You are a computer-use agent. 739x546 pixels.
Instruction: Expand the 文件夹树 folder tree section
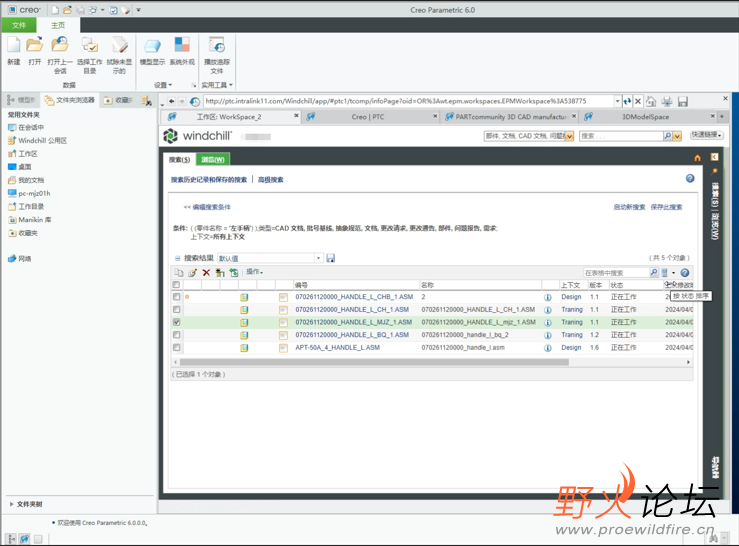coord(11,504)
